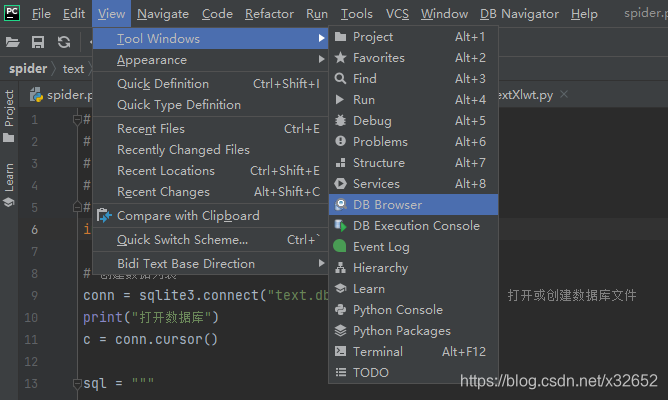Click the green Event Log icon
The width and height of the screenshot is (668, 400).
[x=340, y=246]
